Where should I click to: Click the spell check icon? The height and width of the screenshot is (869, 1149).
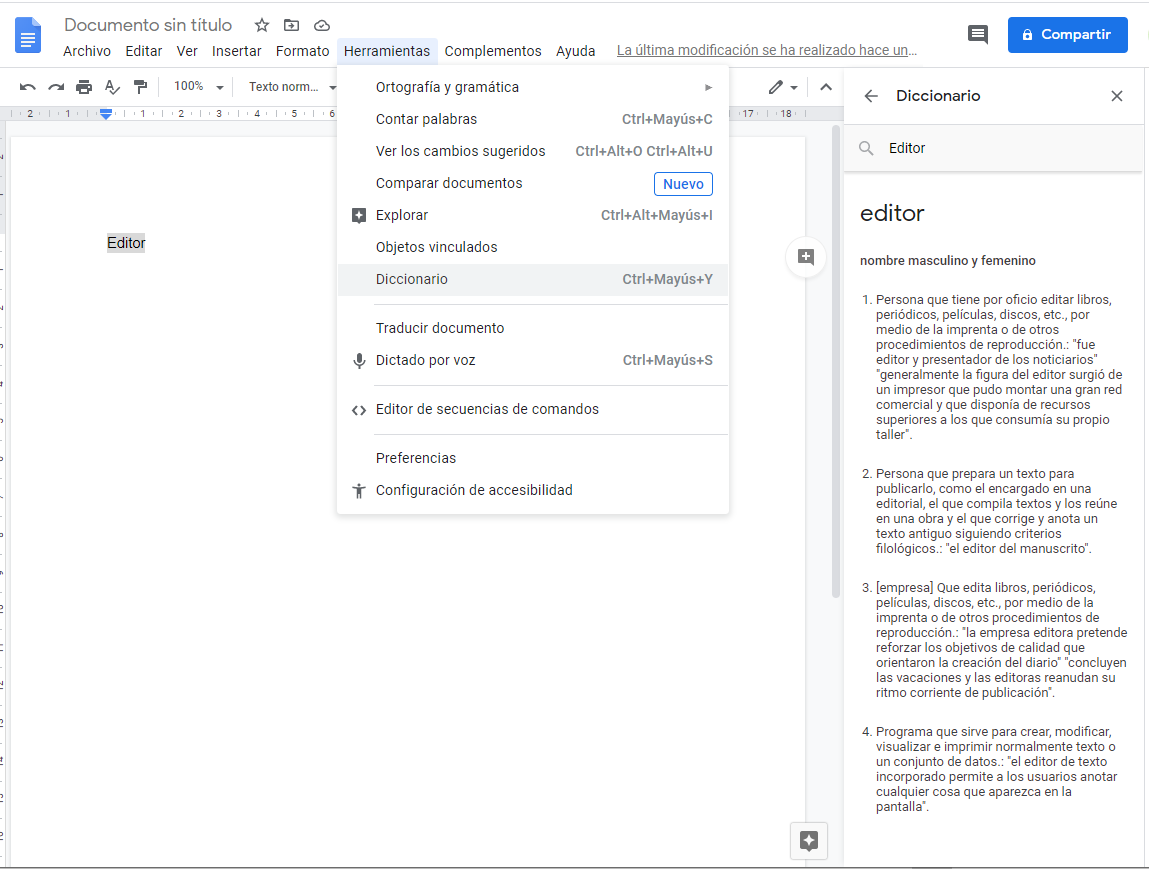coord(112,87)
